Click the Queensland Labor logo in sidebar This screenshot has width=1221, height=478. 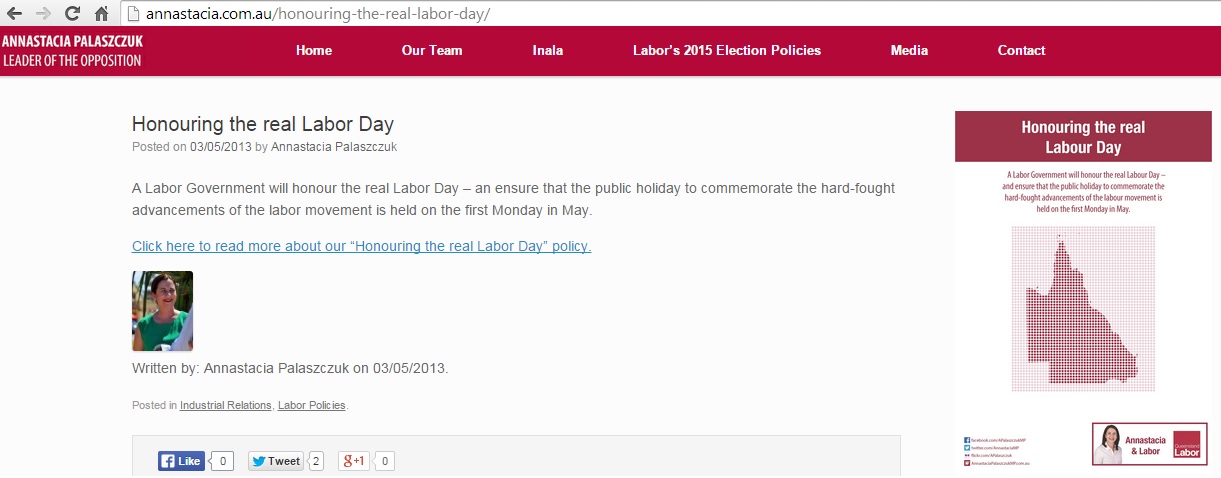(x=1186, y=444)
